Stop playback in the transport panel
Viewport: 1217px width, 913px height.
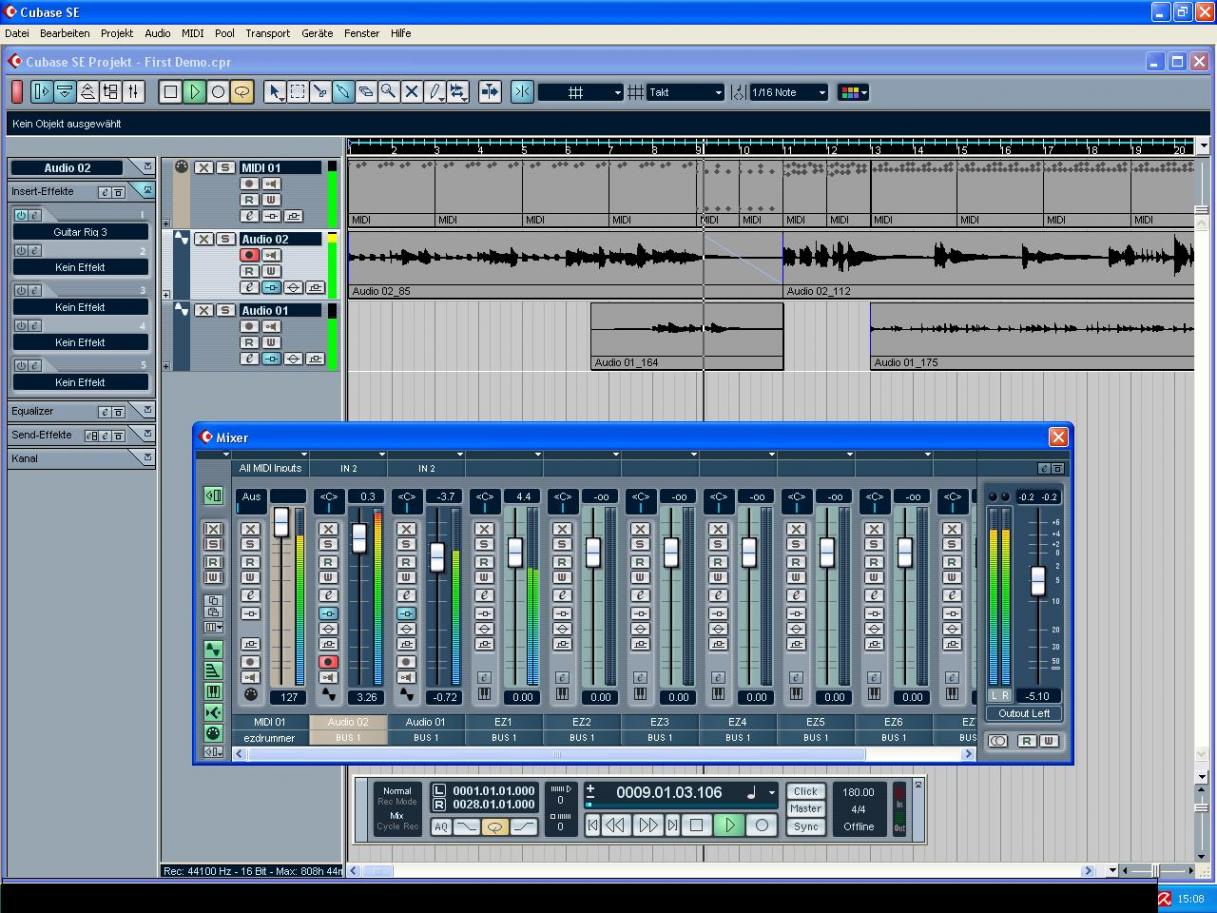(x=697, y=825)
